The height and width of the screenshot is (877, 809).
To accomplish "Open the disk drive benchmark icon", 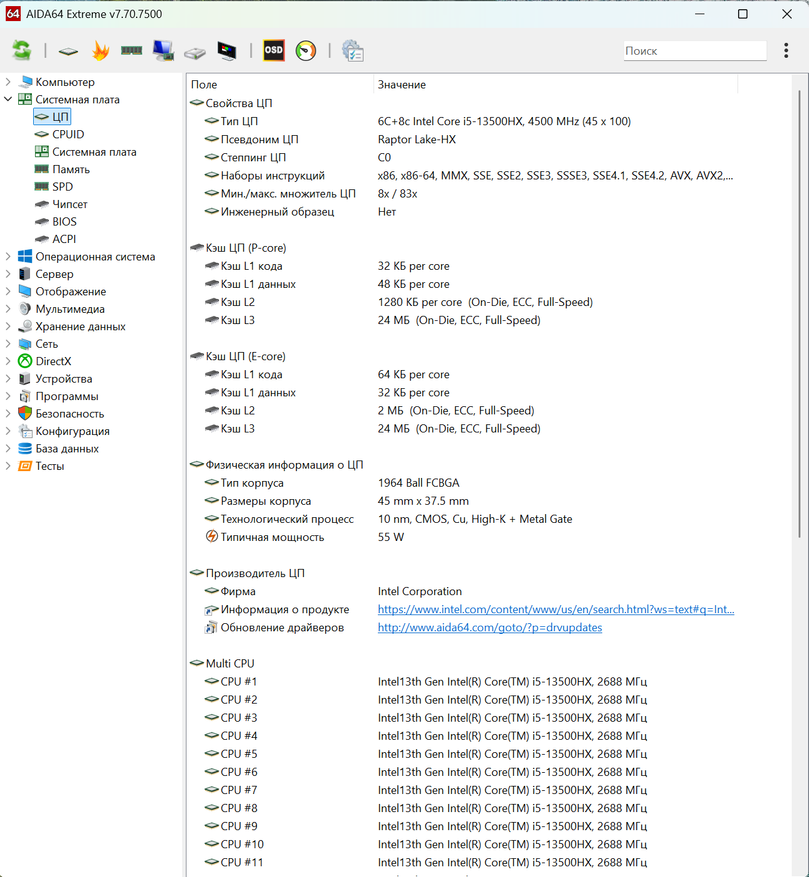I will 195,51.
